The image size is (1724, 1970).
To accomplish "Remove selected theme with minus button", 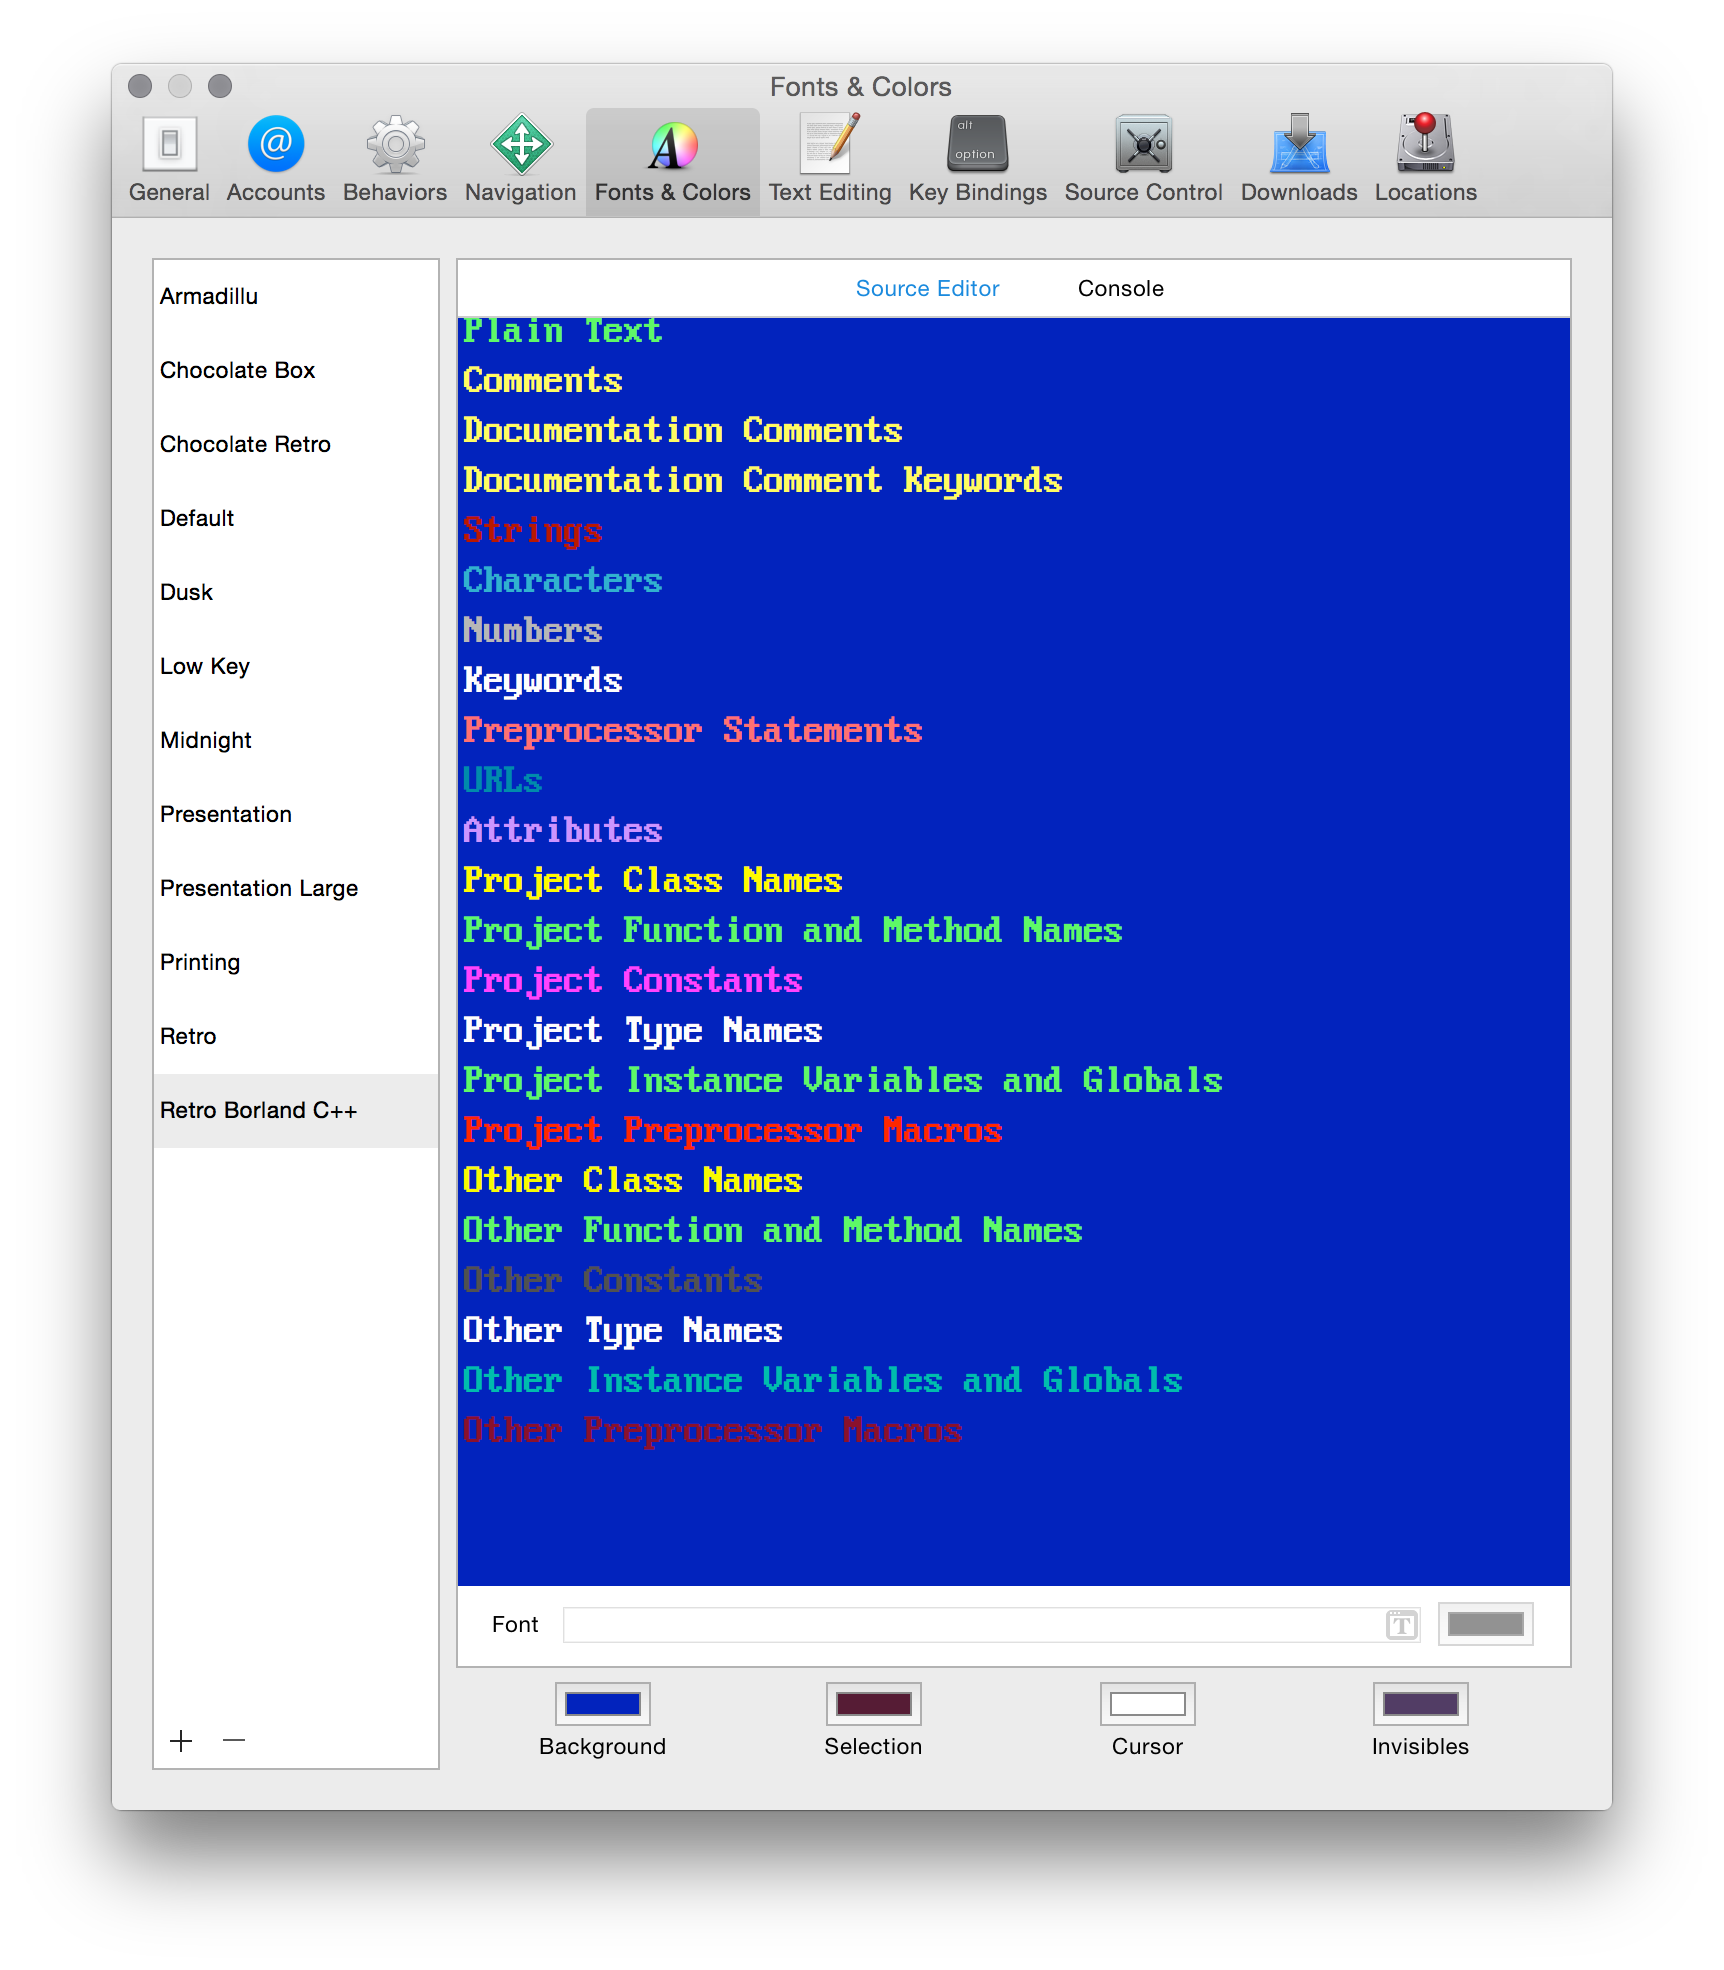I will tap(234, 1741).
